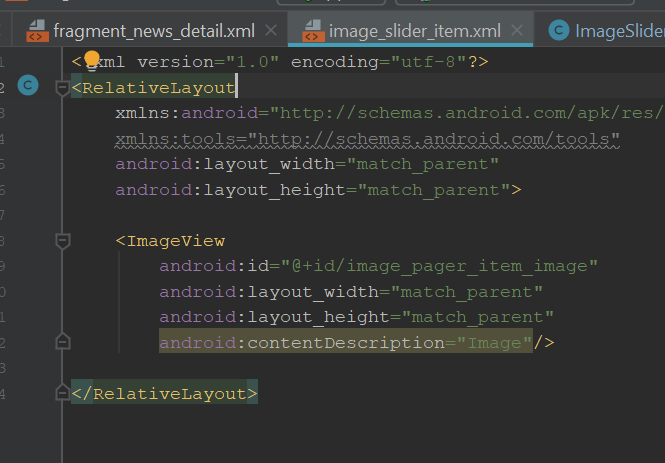Collapse the ImageView element fold marker
The width and height of the screenshot is (665, 463).
[x=63, y=240]
